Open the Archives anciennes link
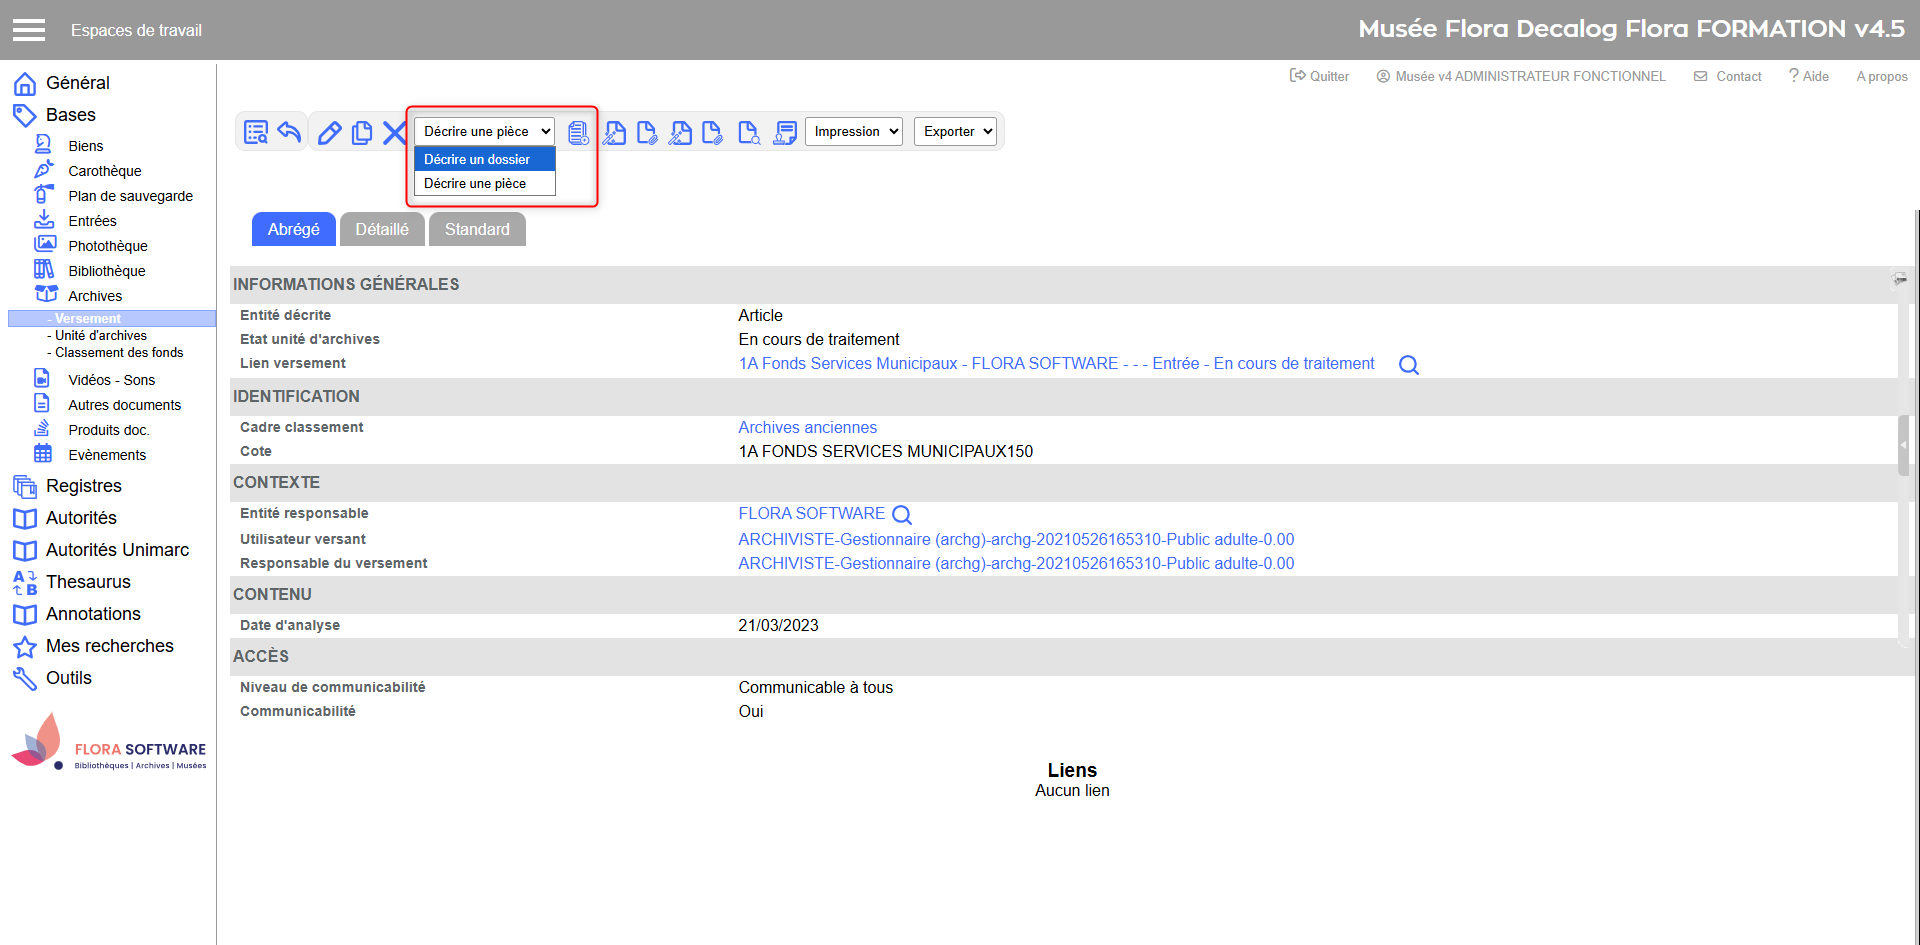 click(807, 428)
